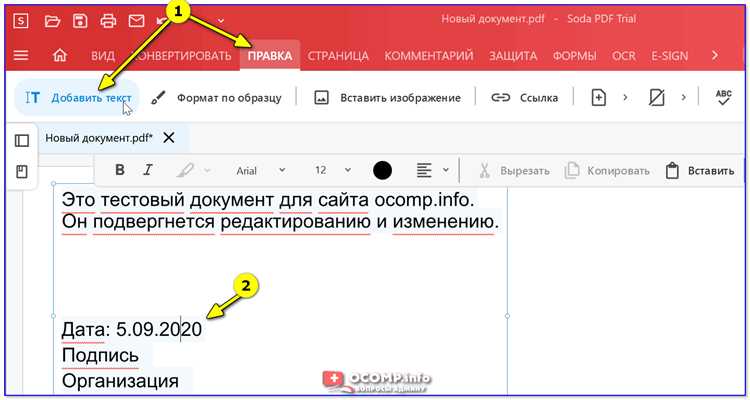Expand options next to whiteout icon
Screen dimensions: 750x400
click(684, 98)
